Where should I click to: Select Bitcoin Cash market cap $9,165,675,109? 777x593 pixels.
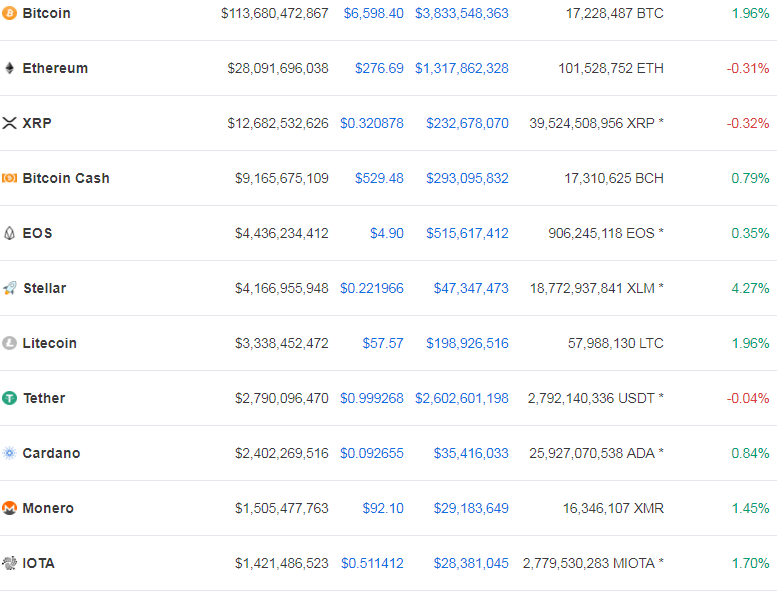tap(281, 178)
